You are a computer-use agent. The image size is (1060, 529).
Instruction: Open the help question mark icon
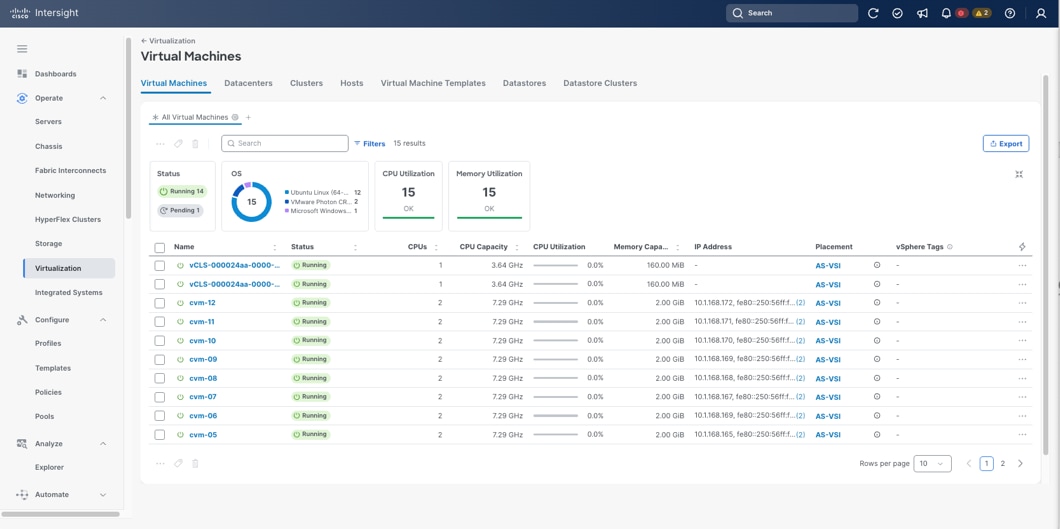click(x=1010, y=13)
